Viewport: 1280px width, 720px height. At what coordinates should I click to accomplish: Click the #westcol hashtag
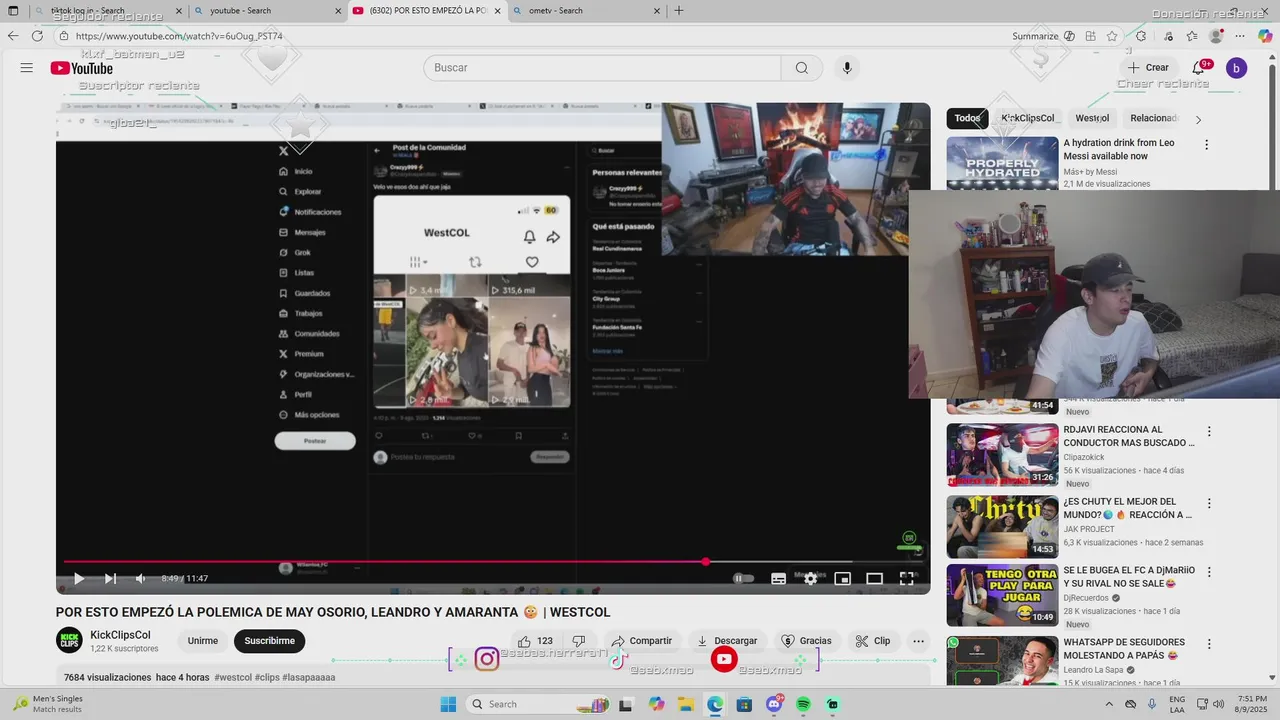(233, 677)
